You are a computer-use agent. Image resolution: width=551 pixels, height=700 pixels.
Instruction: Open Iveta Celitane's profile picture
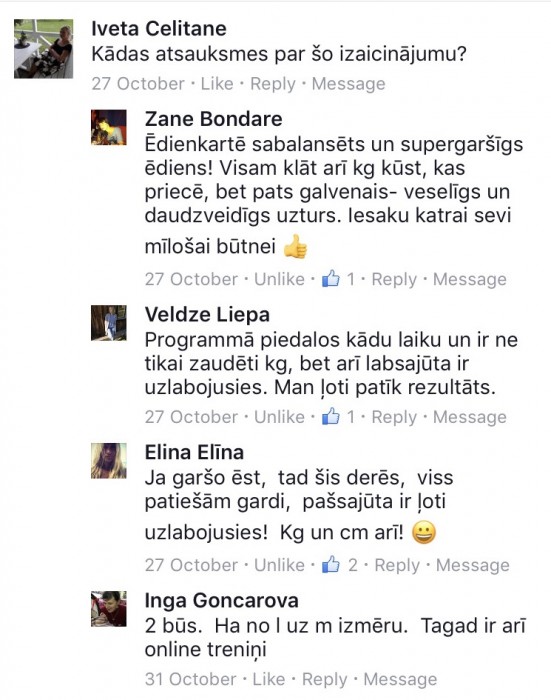(x=43, y=49)
